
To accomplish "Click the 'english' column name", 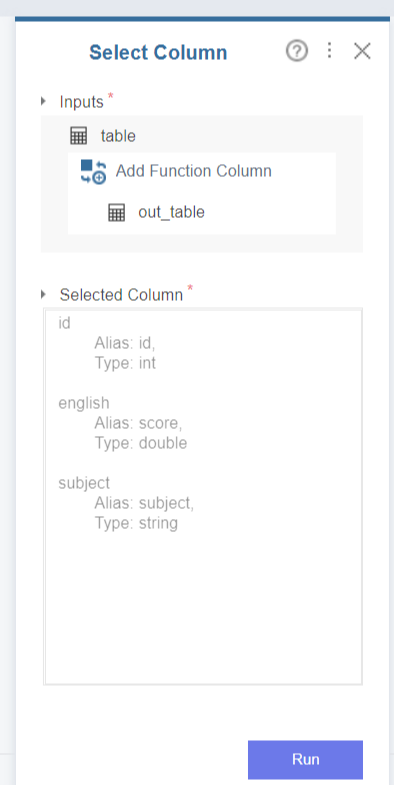I will [84, 403].
